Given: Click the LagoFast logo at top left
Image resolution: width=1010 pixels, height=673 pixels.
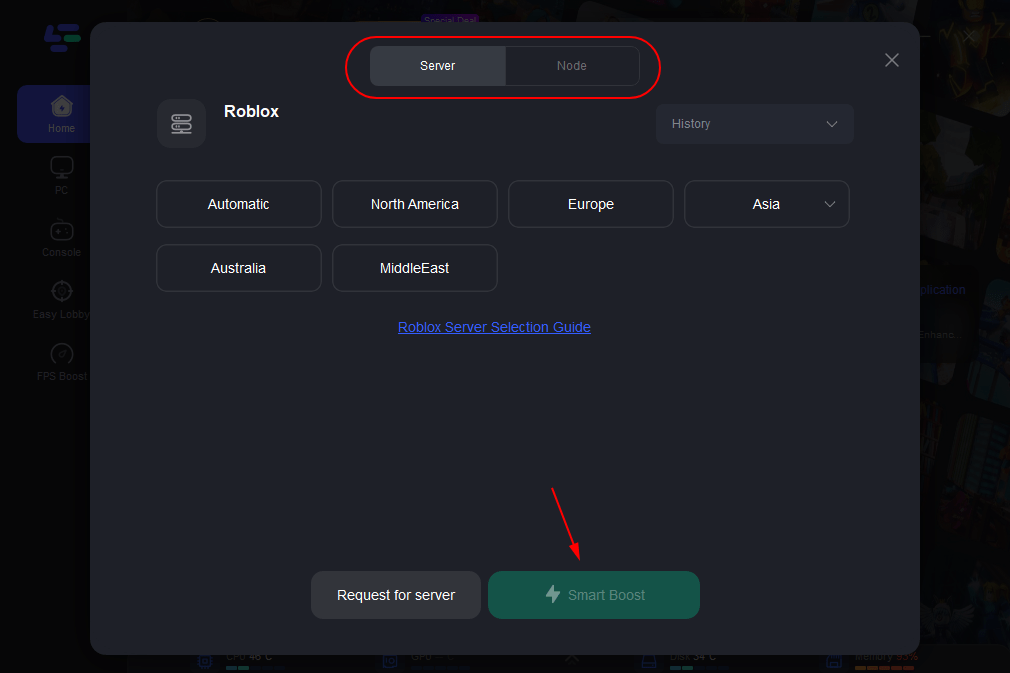Looking at the screenshot, I should pos(60,38).
